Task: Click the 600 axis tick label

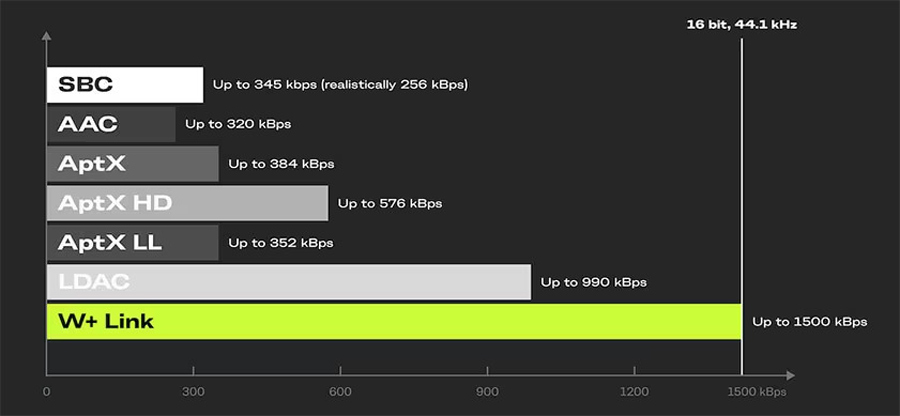Action: pyautogui.click(x=340, y=392)
